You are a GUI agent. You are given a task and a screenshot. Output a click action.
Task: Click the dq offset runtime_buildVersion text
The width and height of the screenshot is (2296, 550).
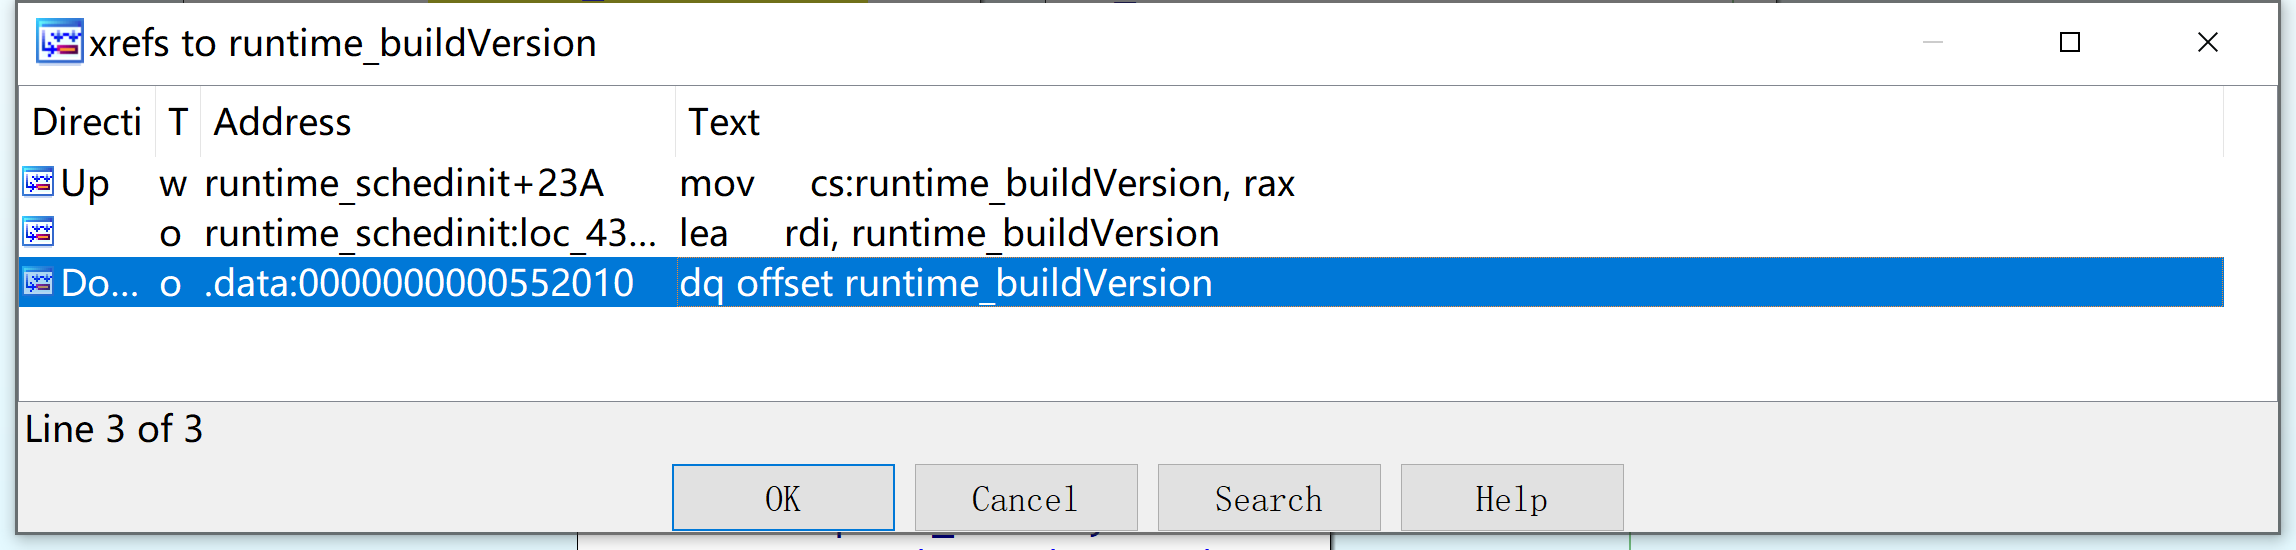[x=946, y=283]
